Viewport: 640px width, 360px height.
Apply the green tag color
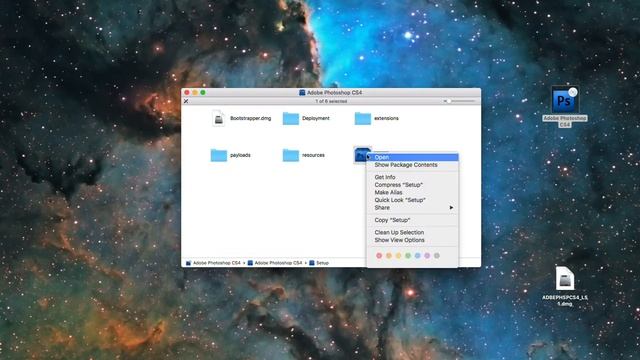click(408, 256)
